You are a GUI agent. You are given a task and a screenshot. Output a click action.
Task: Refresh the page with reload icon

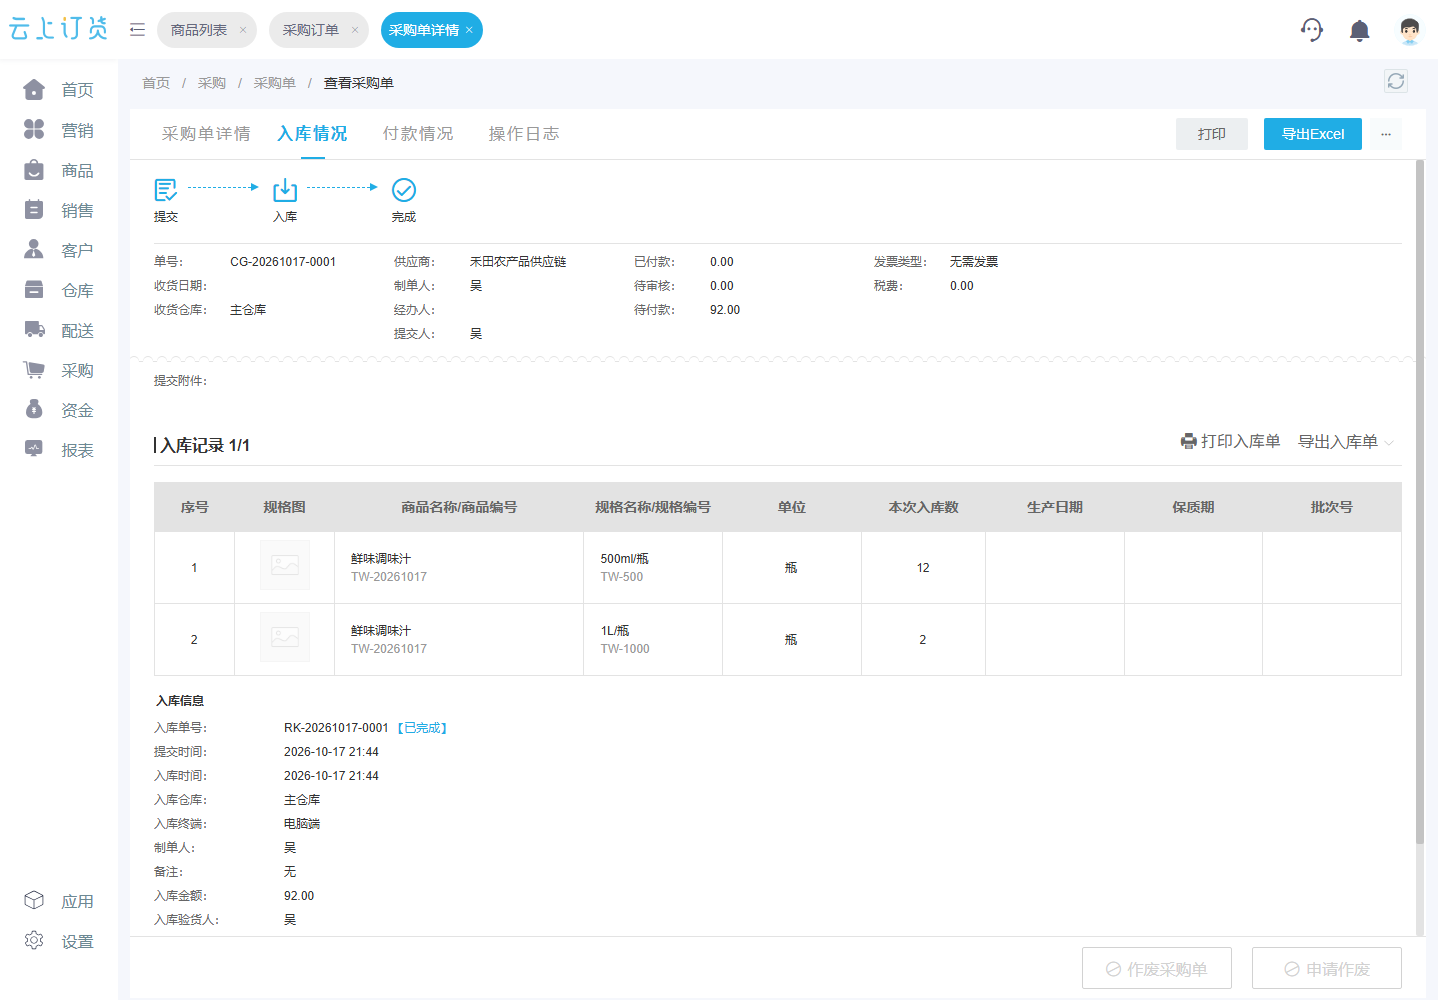point(1396,81)
